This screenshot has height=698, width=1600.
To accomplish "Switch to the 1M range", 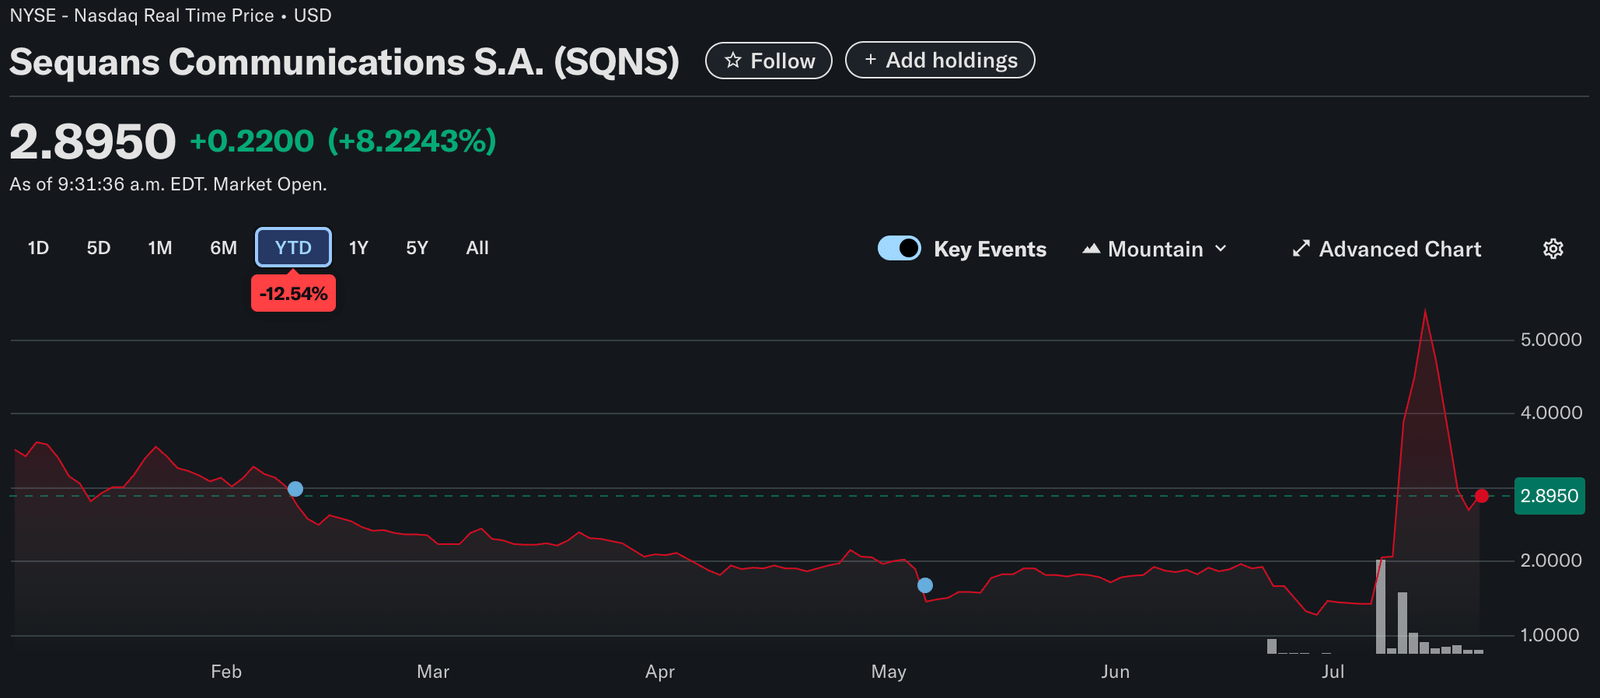I will tap(160, 248).
